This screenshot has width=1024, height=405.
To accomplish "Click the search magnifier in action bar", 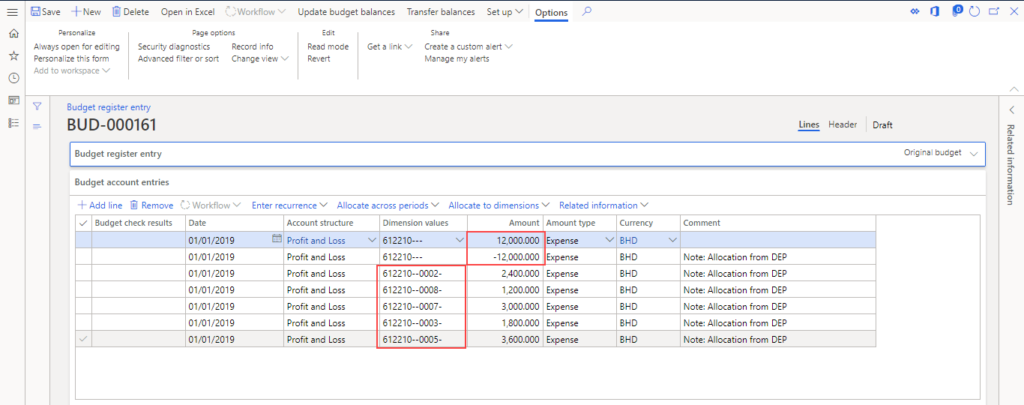I will (587, 11).
